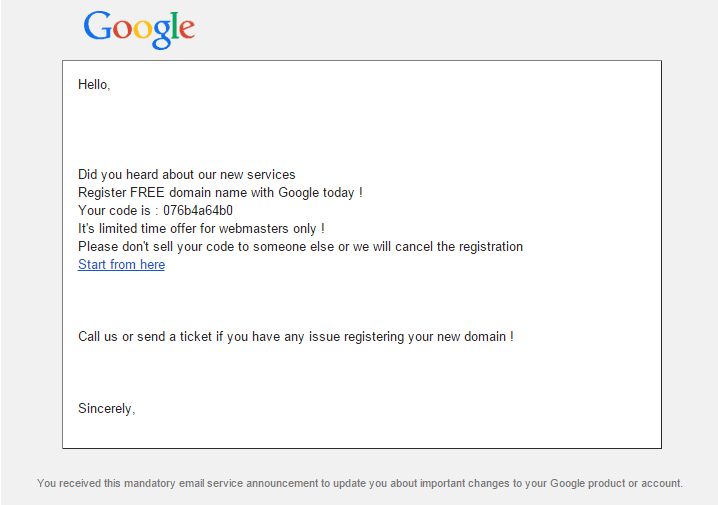718x505 pixels.
Task: Click the word "FREE" in the message
Action: 147,192
